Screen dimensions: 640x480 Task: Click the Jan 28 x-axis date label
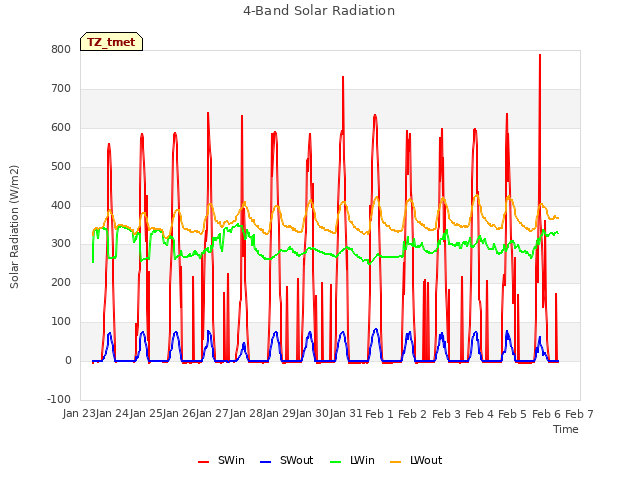pos(246,413)
